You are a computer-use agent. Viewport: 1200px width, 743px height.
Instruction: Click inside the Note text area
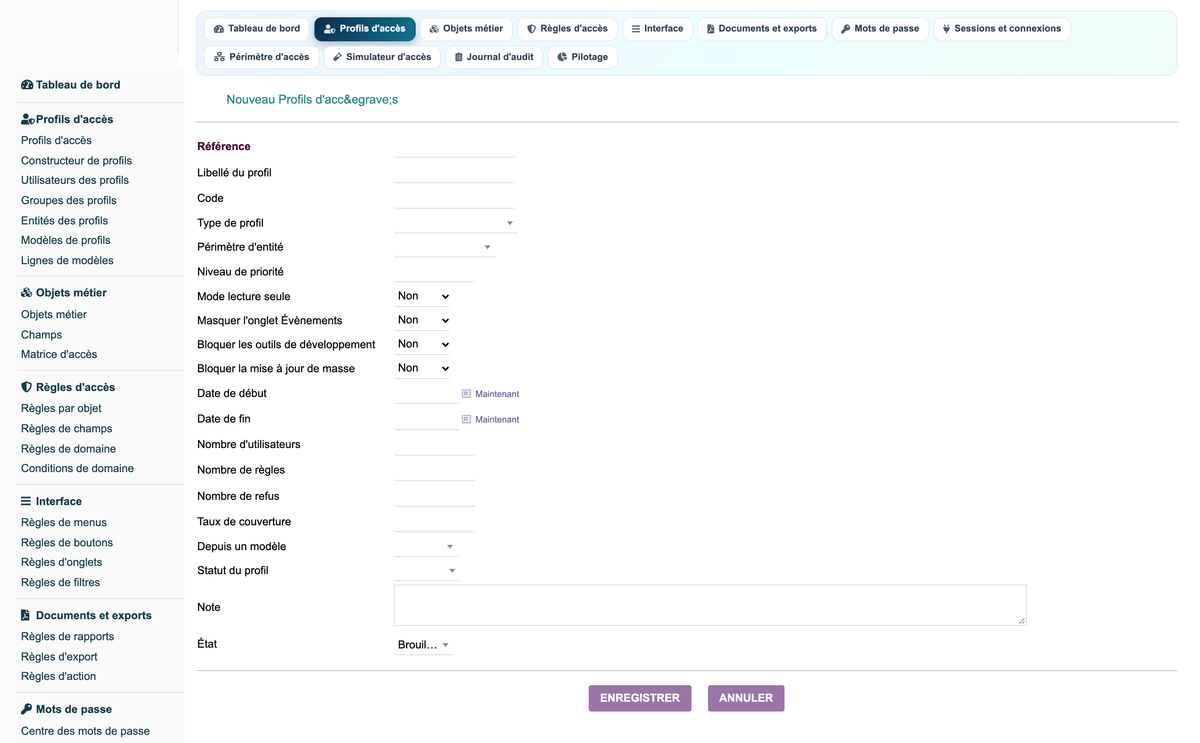coord(710,606)
